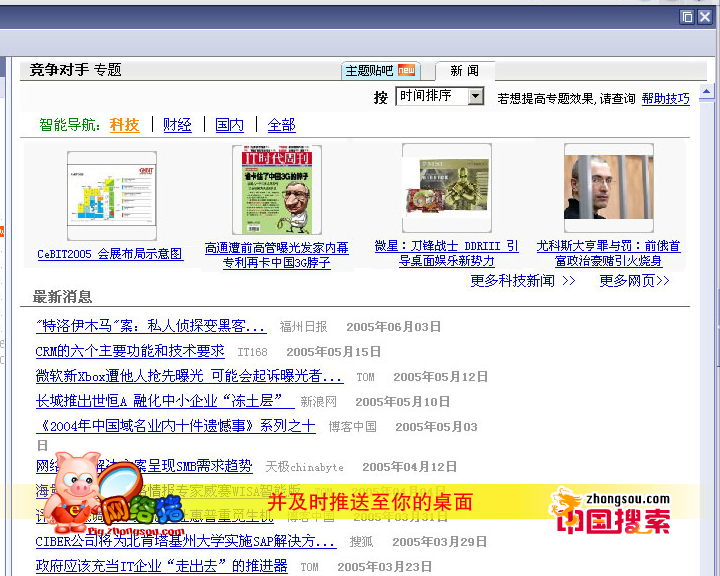Click 更多网页>> link
720x576 pixels.
[634, 281]
